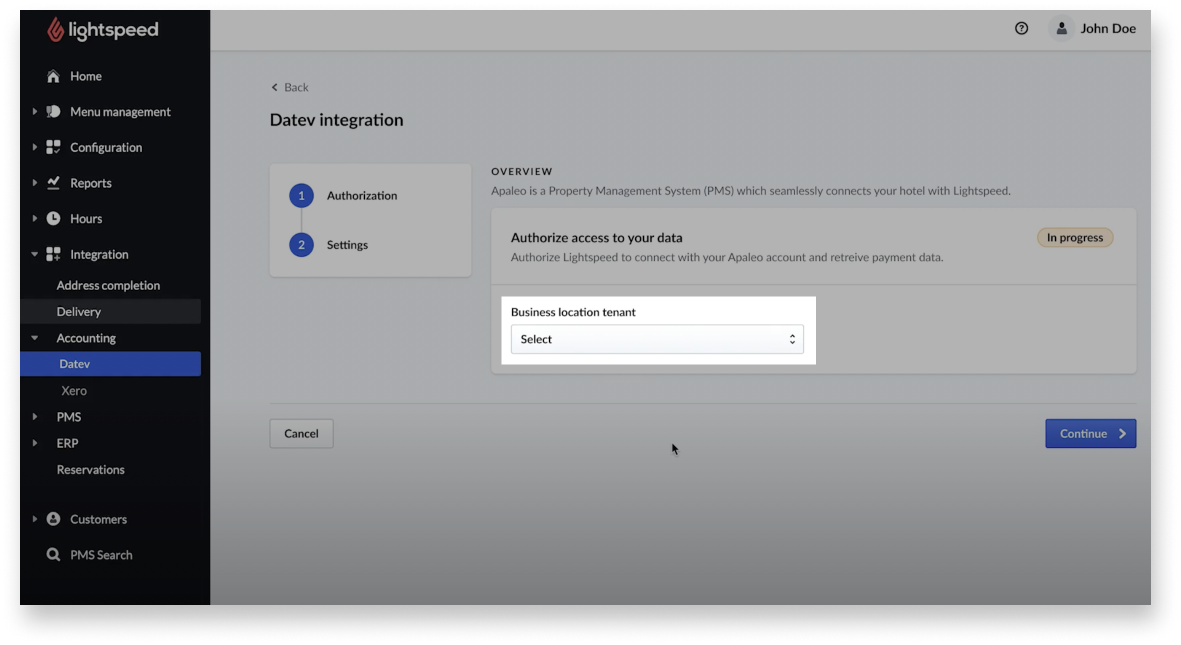Open the help question mark icon
1181x645 pixels.
pos(1021,29)
